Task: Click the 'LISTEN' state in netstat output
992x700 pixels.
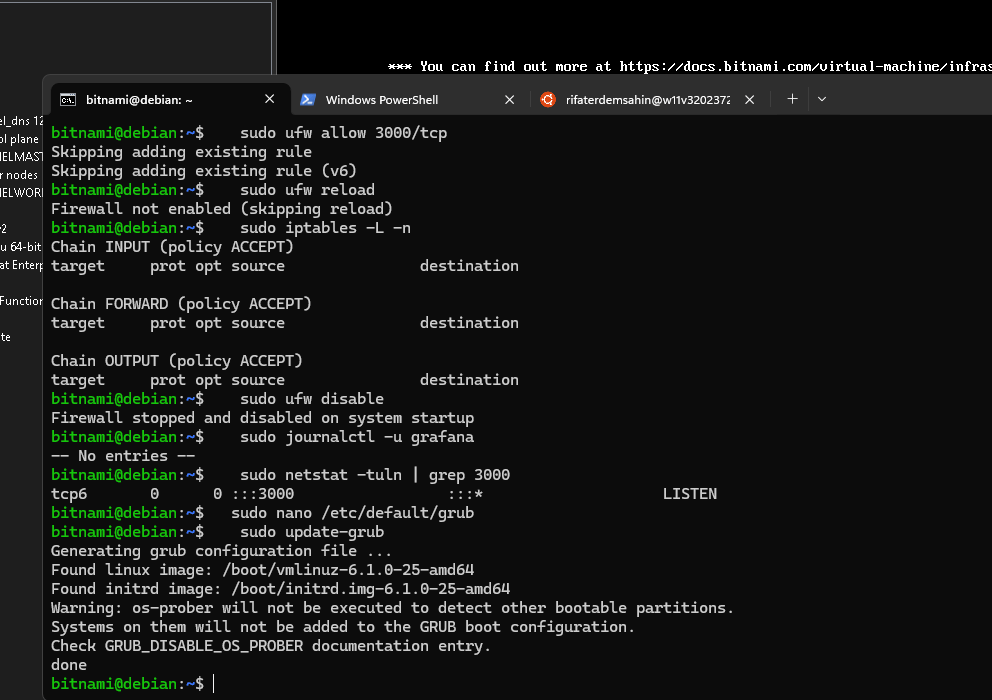Action: [x=690, y=494]
